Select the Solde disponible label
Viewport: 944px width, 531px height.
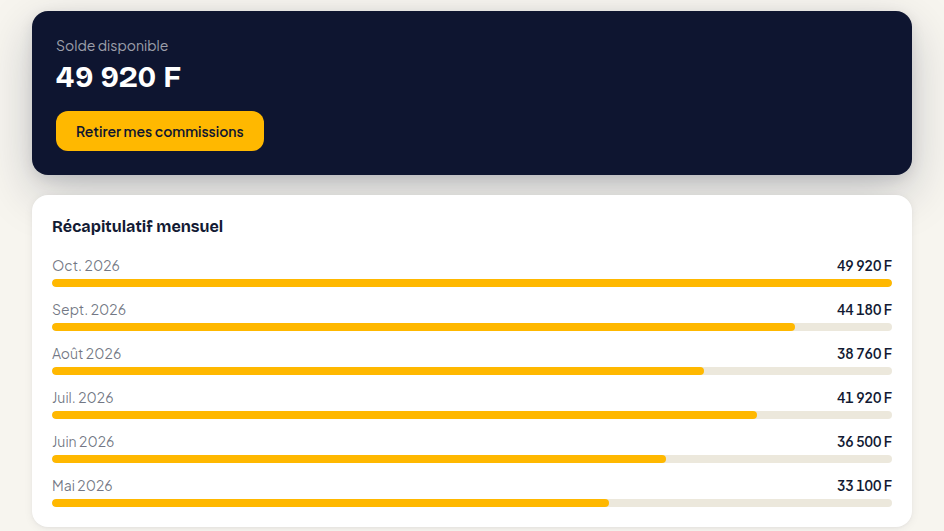tap(112, 46)
